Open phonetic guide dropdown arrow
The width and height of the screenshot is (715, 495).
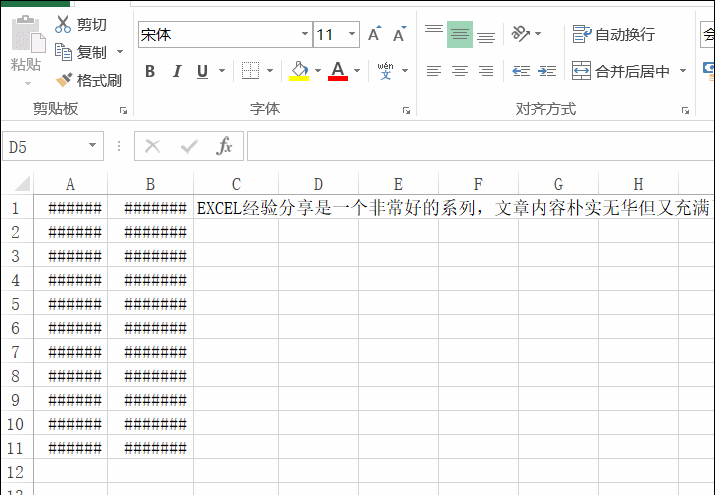click(x=404, y=71)
